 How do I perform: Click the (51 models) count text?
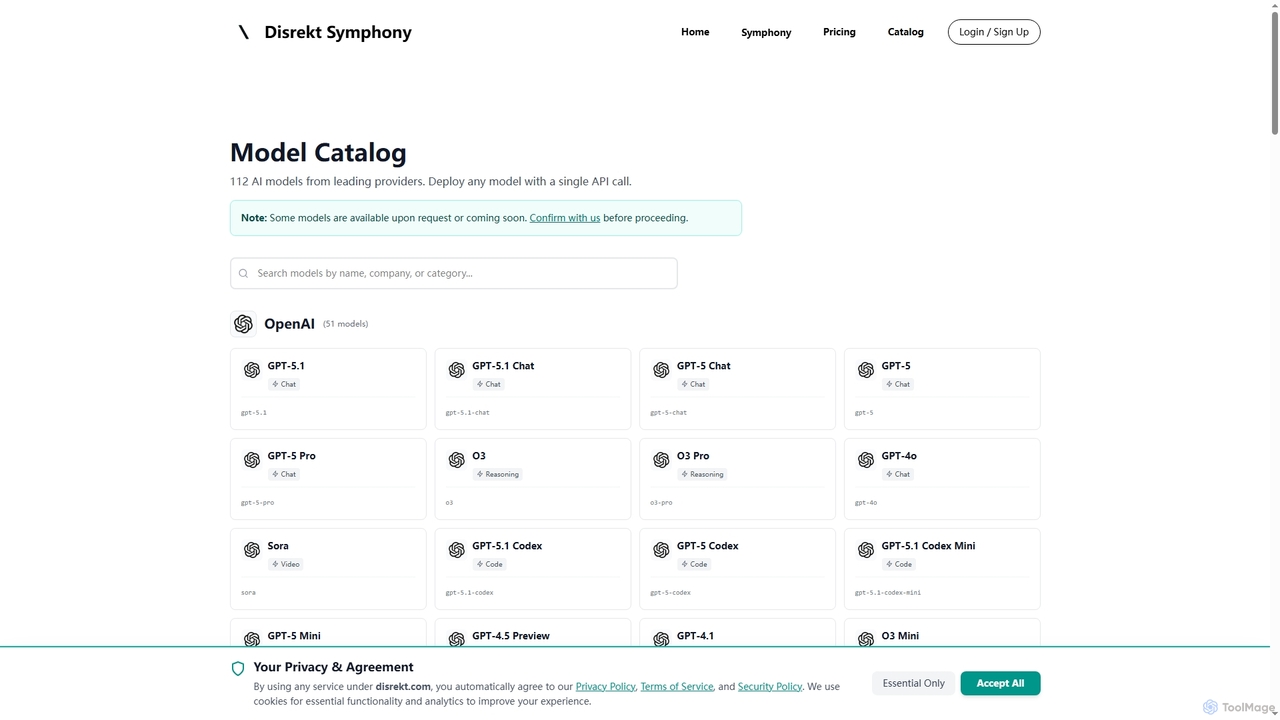pos(346,324)
